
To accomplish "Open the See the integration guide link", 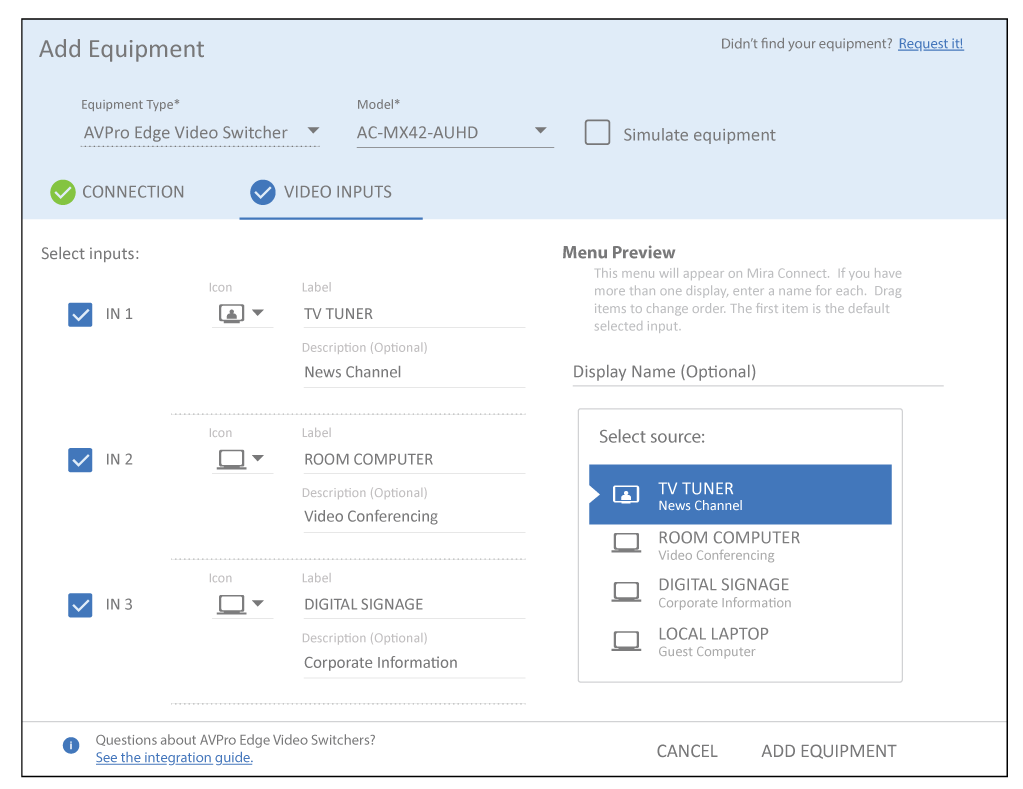I will [174, 758].
